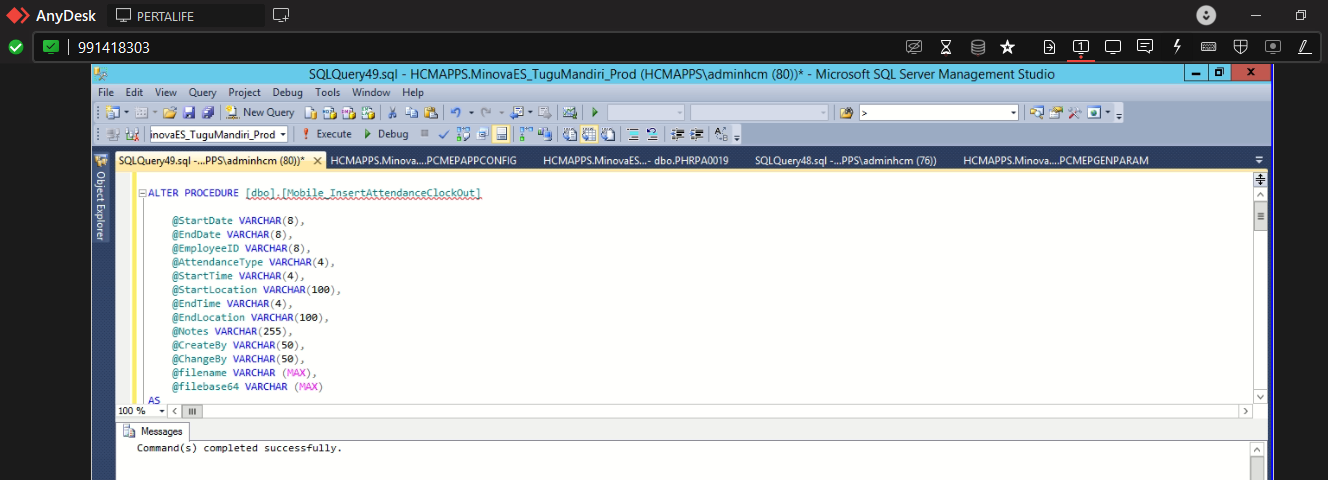Click the Save disk icon in toolbar
Image resolution: width=1328 pixels, height=480 pixels.
pyautogui.click(x=189, y=112)
